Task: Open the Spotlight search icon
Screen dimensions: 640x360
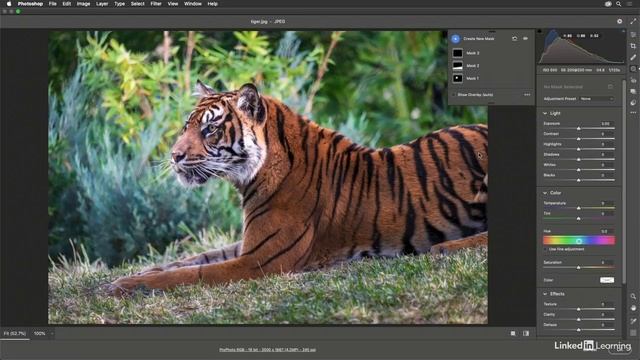Action: click(619, 4)
